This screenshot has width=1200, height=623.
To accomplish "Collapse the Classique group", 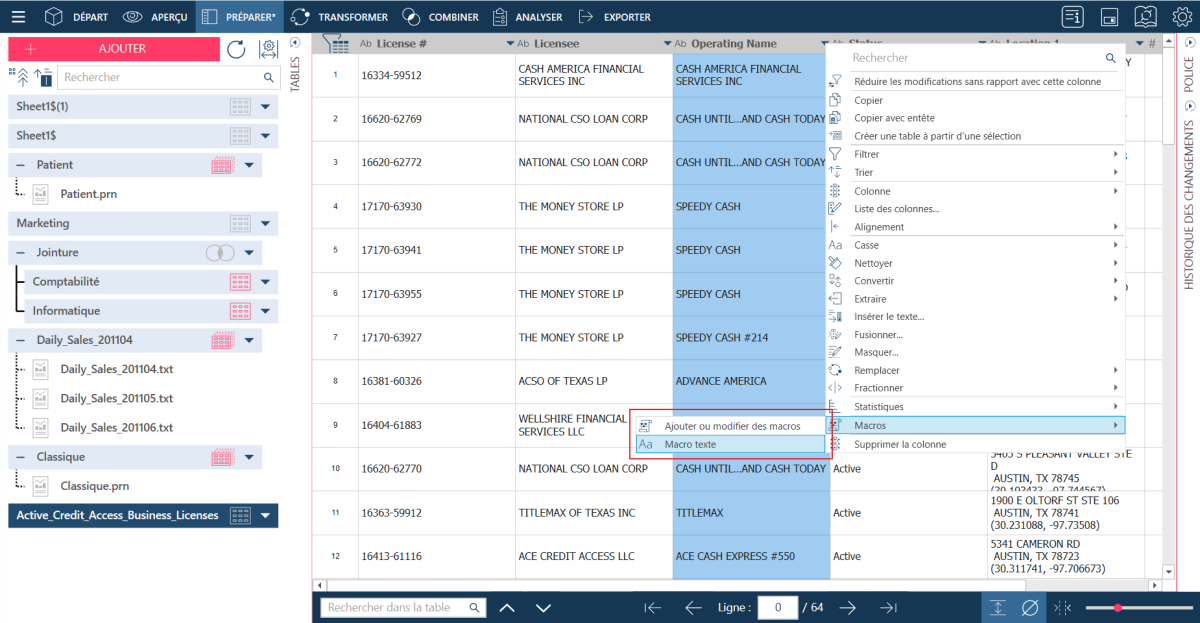I will coord(21,457).
